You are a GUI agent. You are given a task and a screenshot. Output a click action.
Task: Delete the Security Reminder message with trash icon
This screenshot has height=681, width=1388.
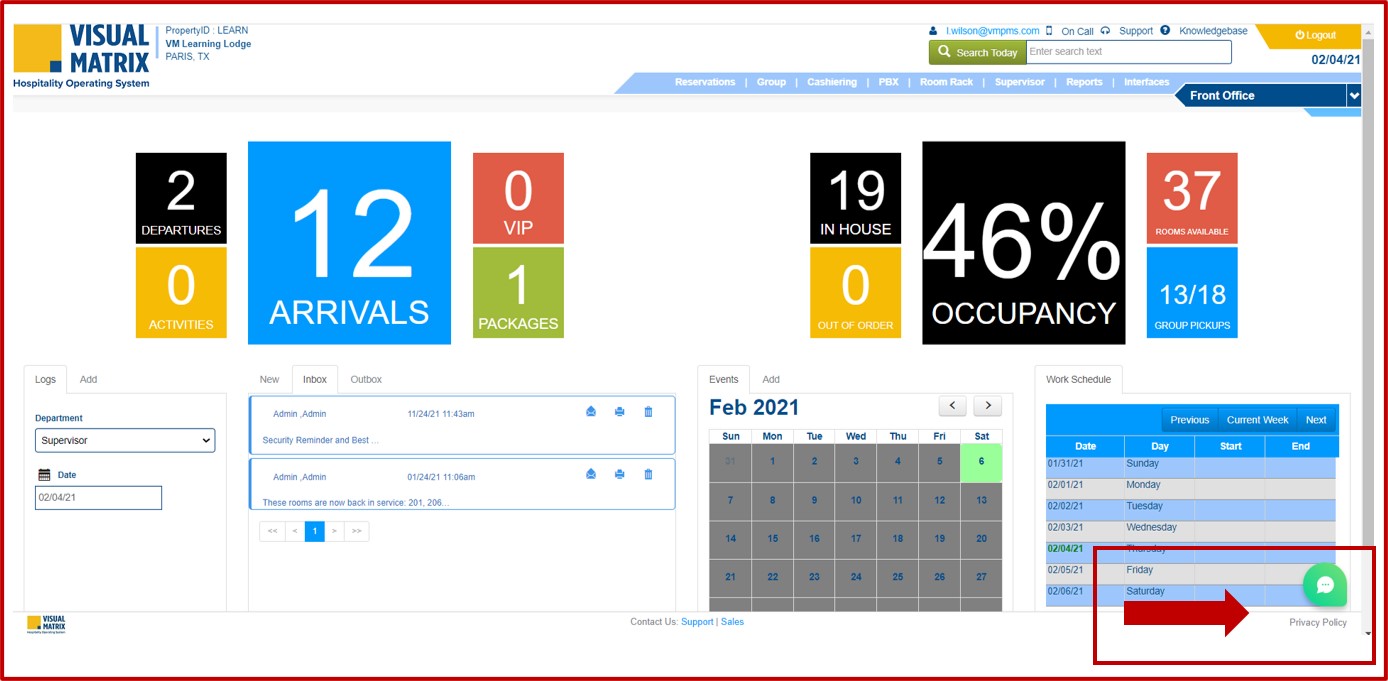click(648, 412)
